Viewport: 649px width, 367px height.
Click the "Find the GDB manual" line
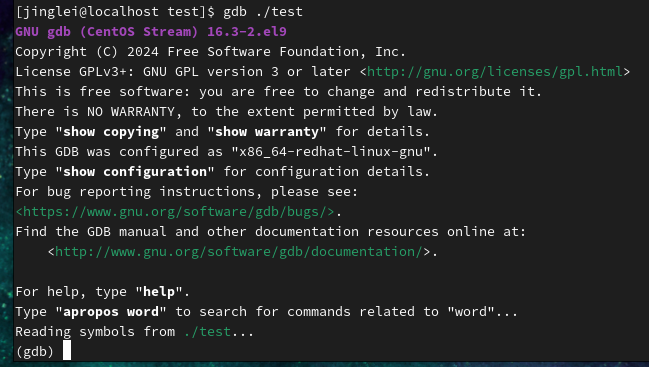coord(271,232)
